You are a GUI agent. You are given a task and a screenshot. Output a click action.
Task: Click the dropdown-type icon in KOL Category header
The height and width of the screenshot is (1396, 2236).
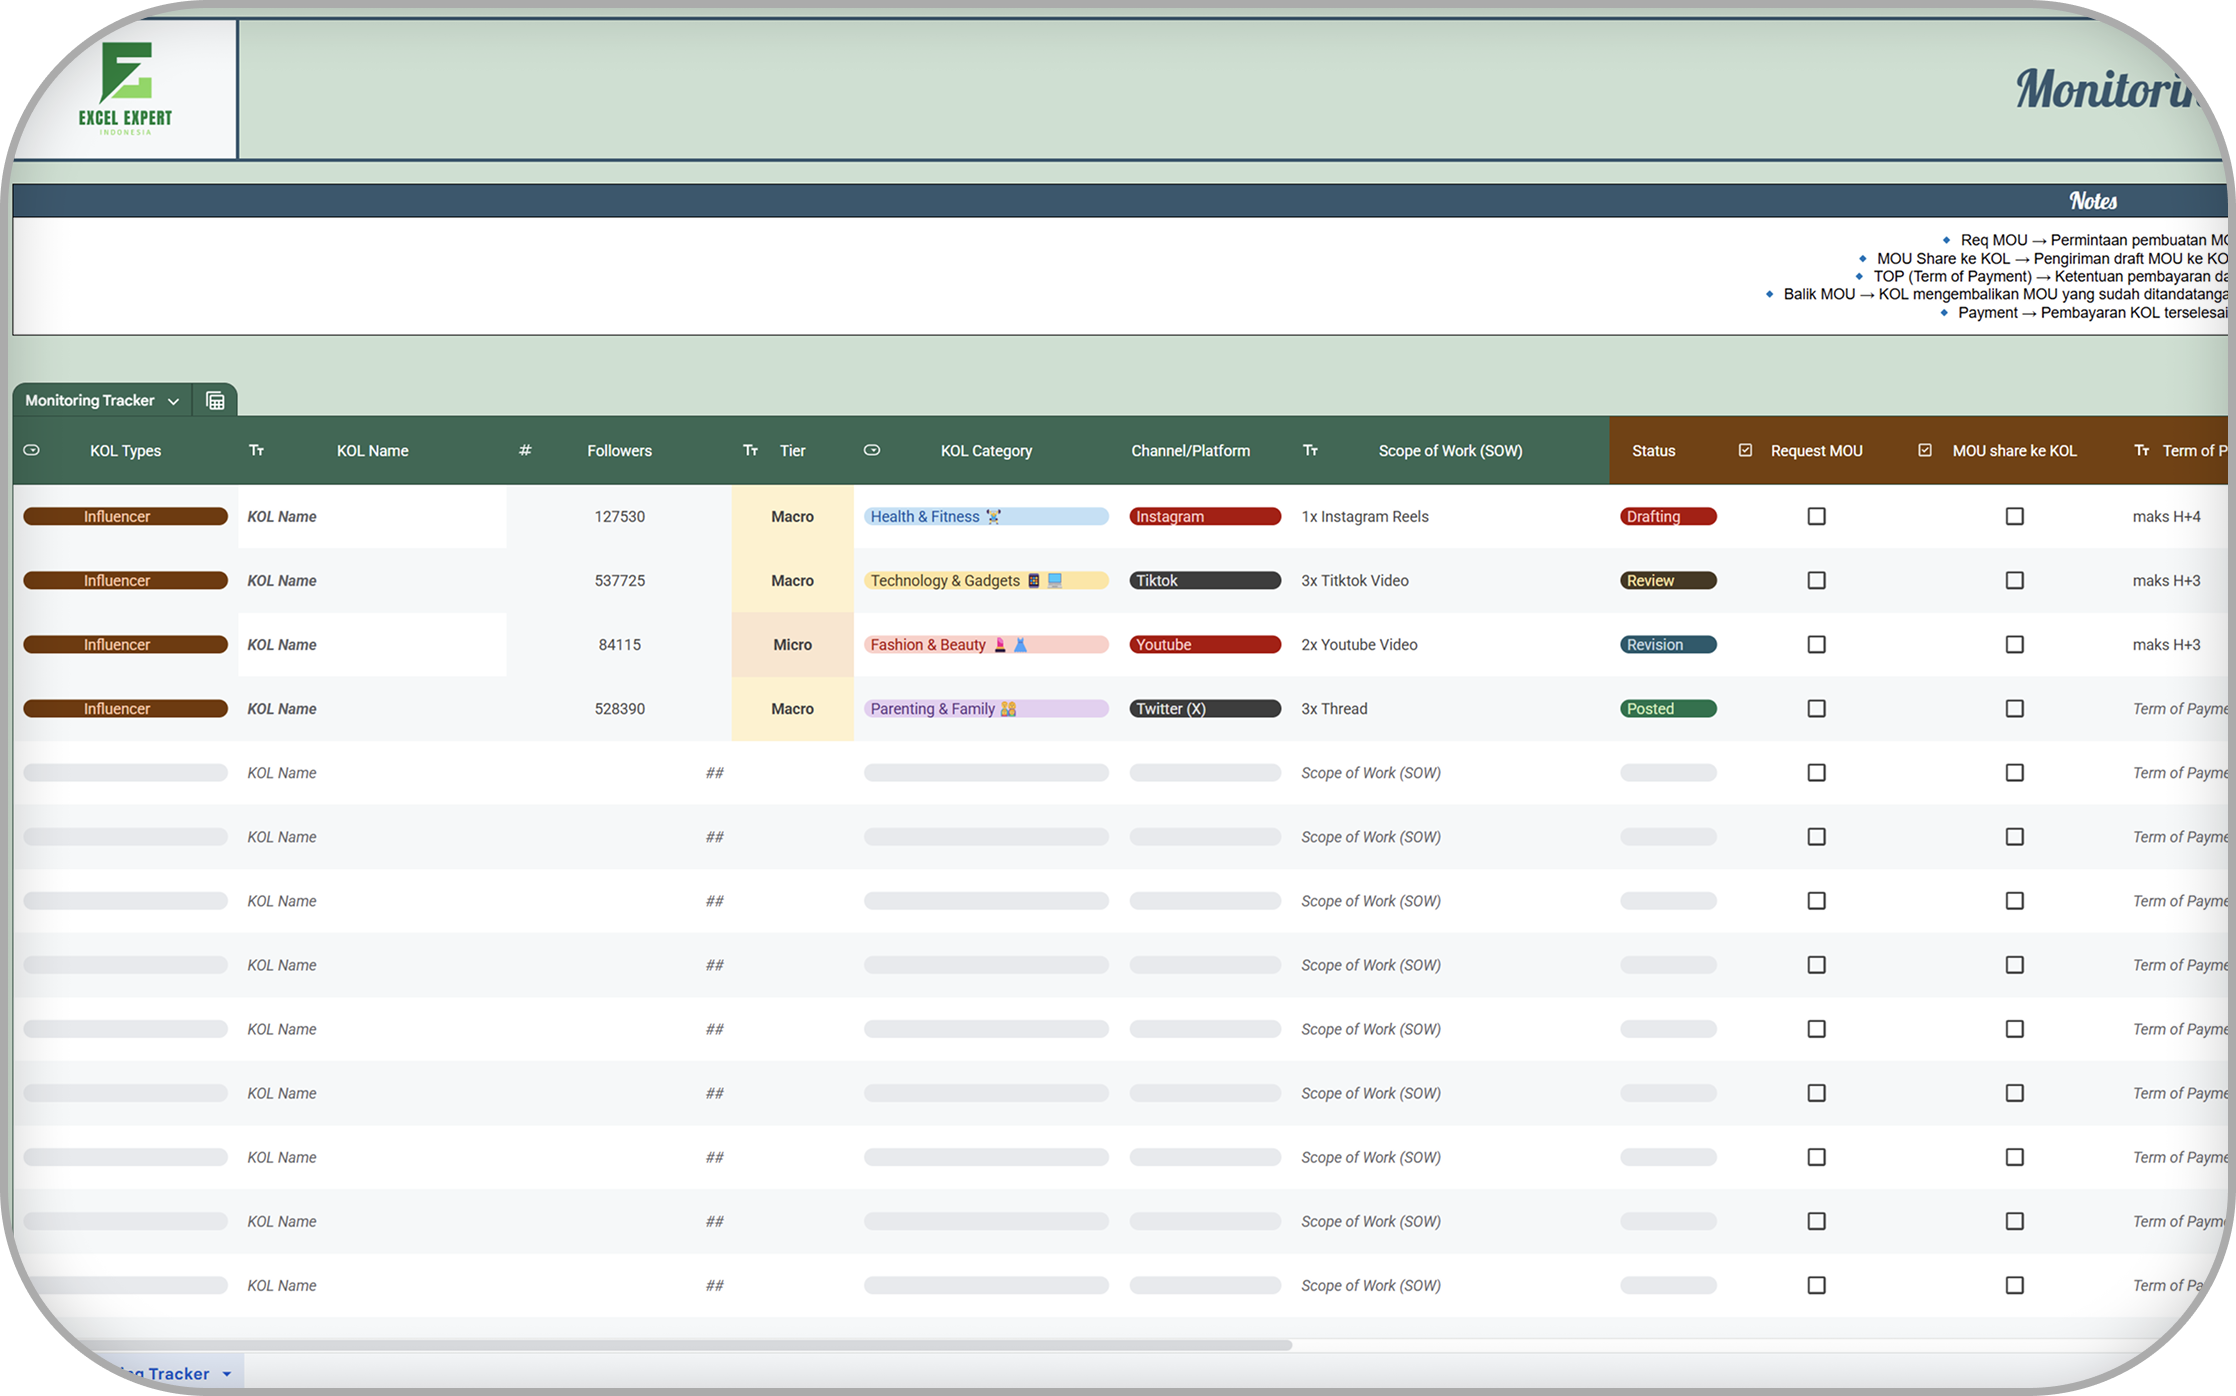point(872,450)
